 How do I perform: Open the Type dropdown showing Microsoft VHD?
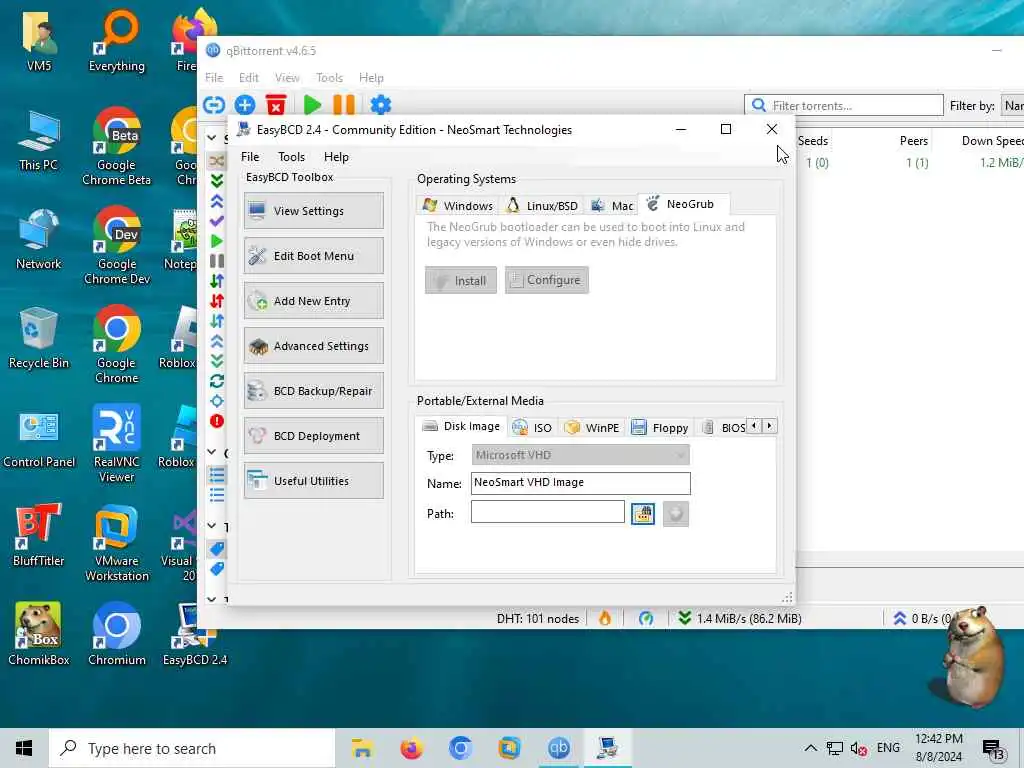tap(581, 455)
